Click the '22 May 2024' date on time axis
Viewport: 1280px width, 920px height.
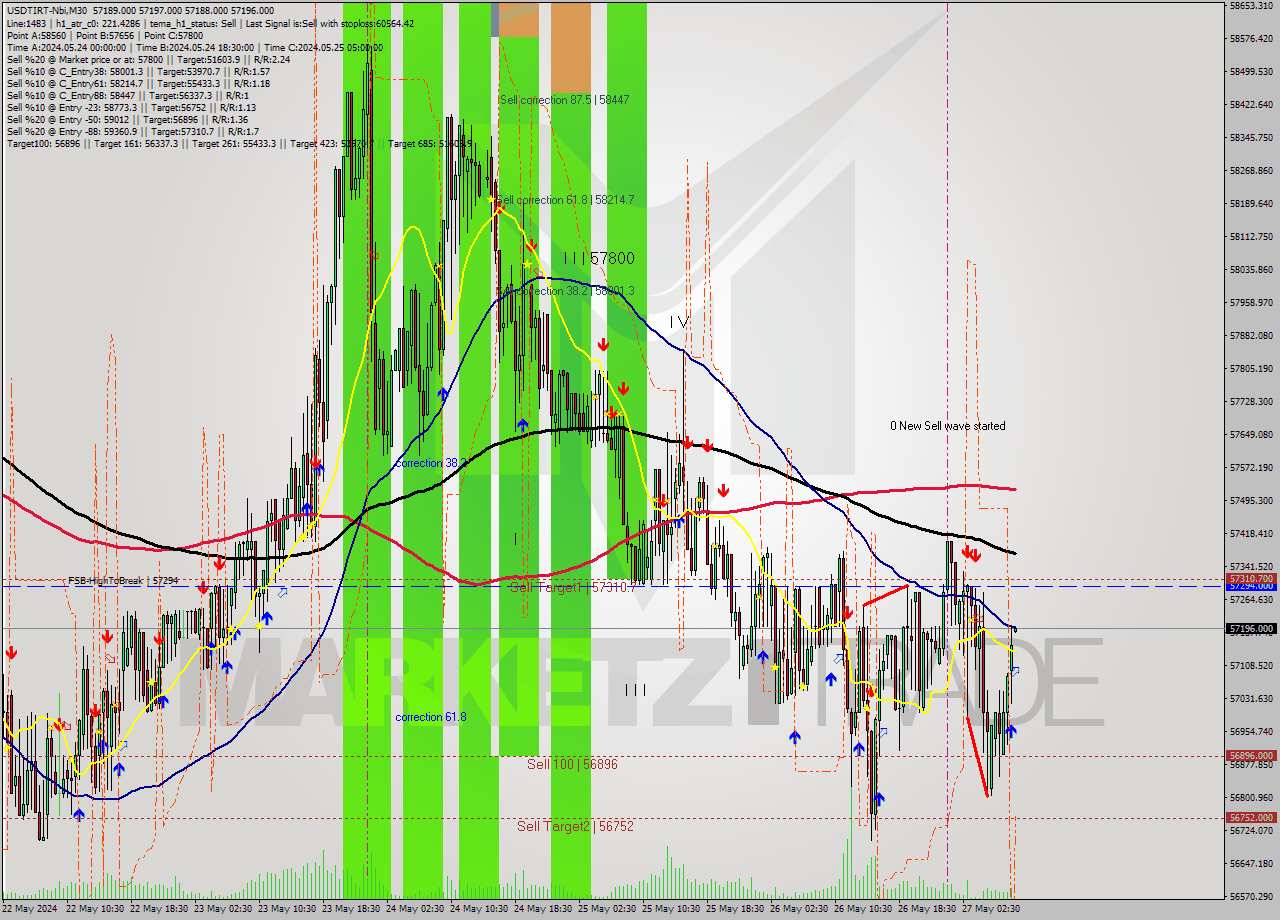30,909
